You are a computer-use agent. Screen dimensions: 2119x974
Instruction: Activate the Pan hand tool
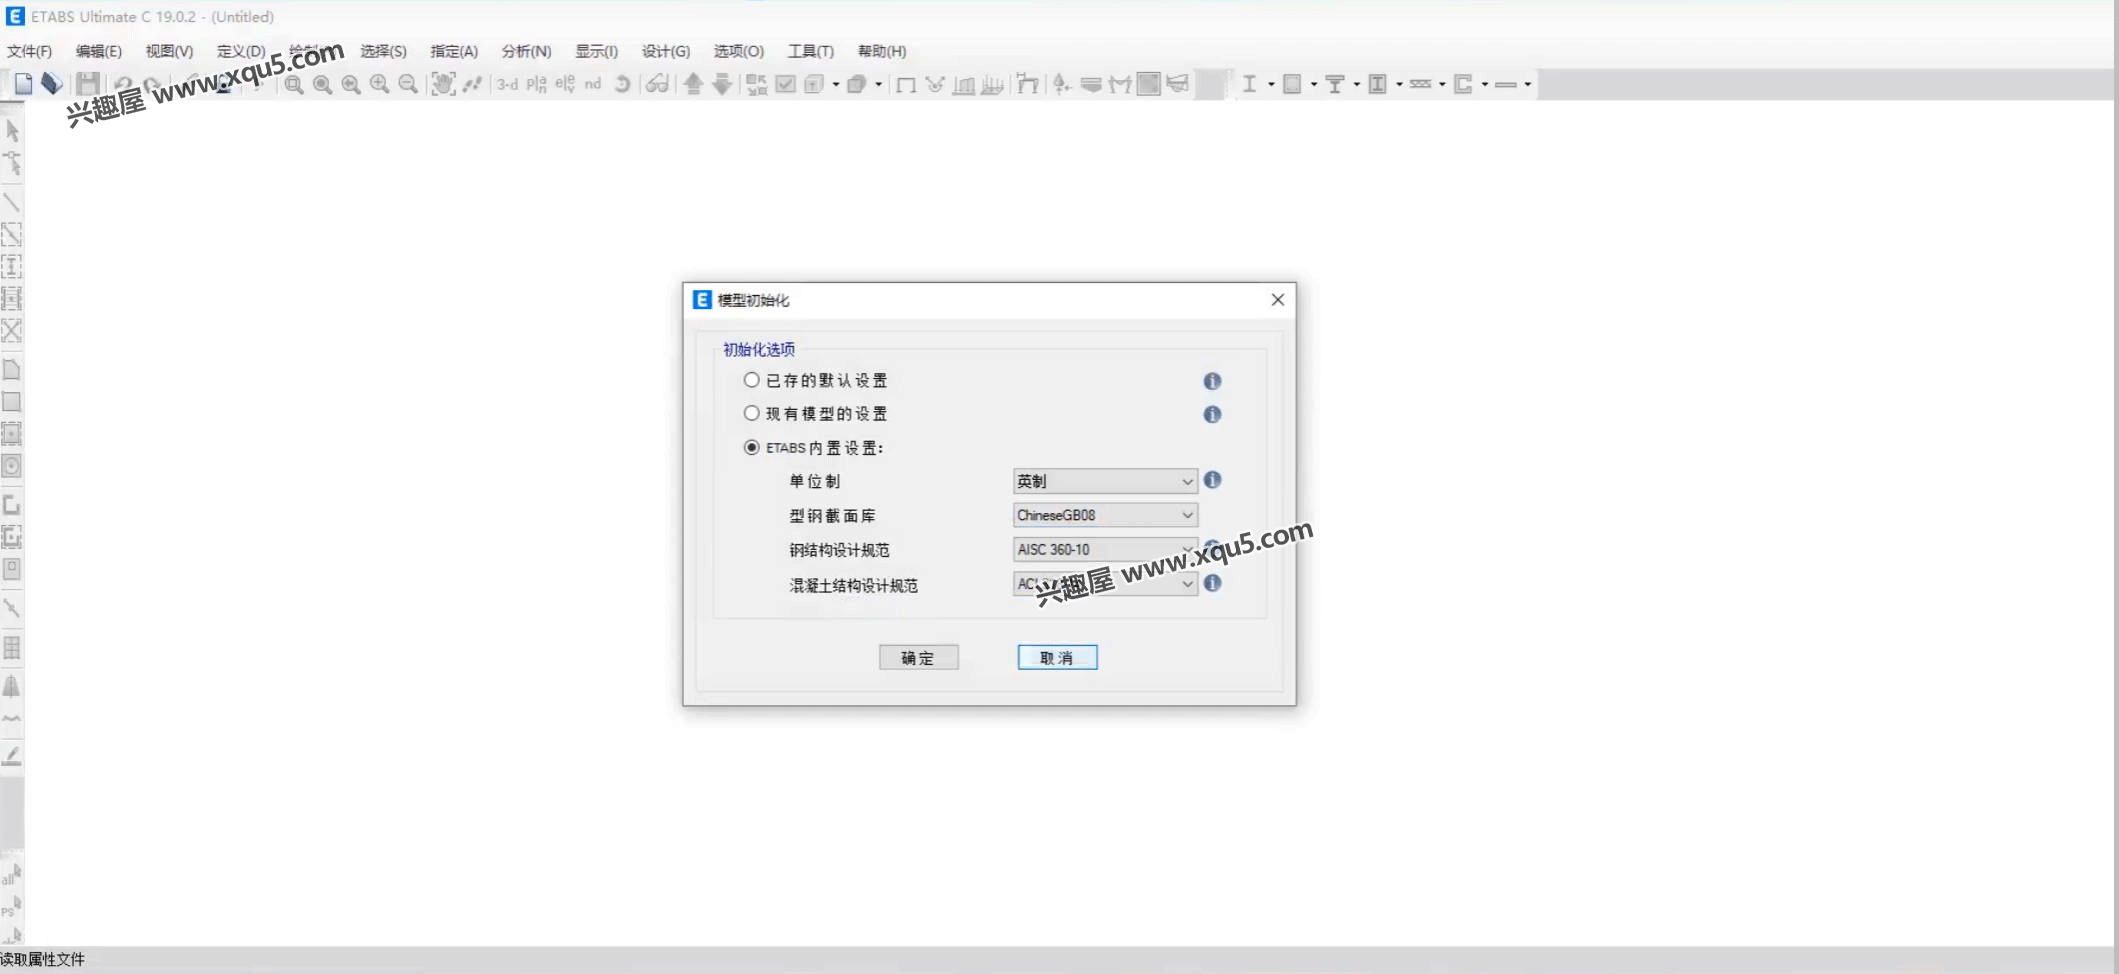coord(443,84)
